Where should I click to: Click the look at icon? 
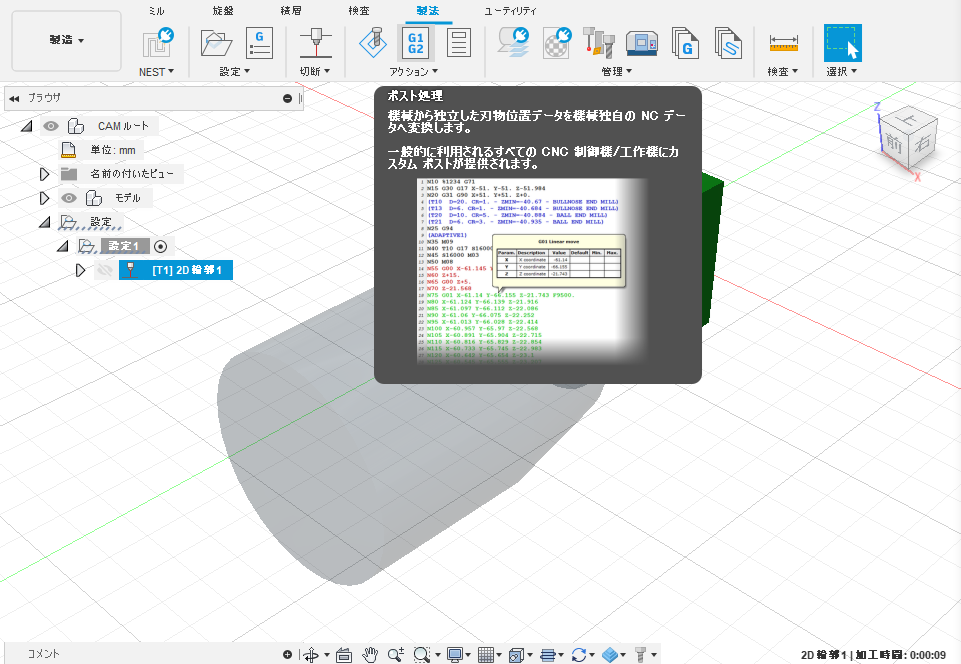[344, 655]
